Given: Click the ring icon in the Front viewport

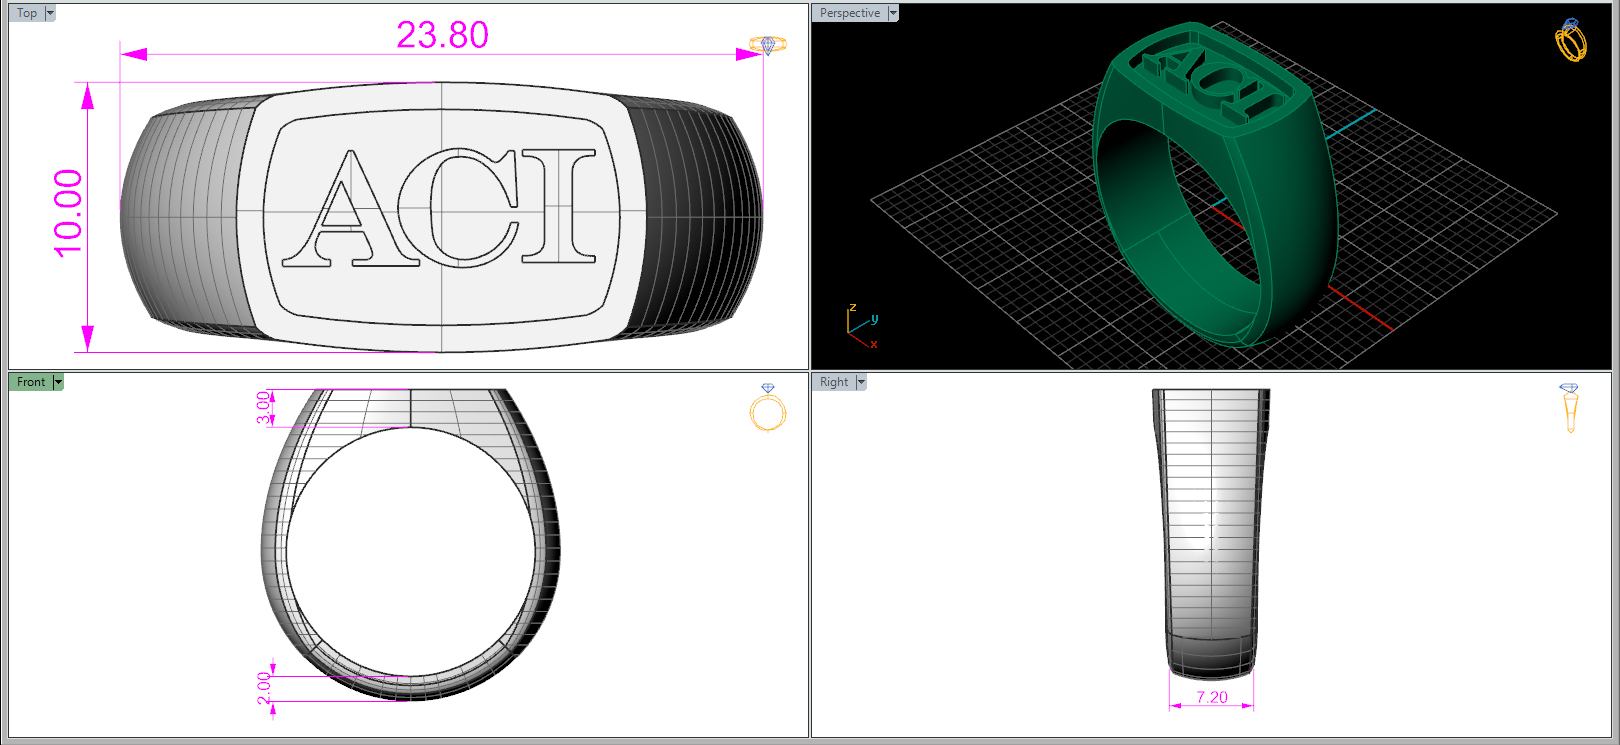Looking at the screenshot, I should pyautogui.click(x=768, y=407).
